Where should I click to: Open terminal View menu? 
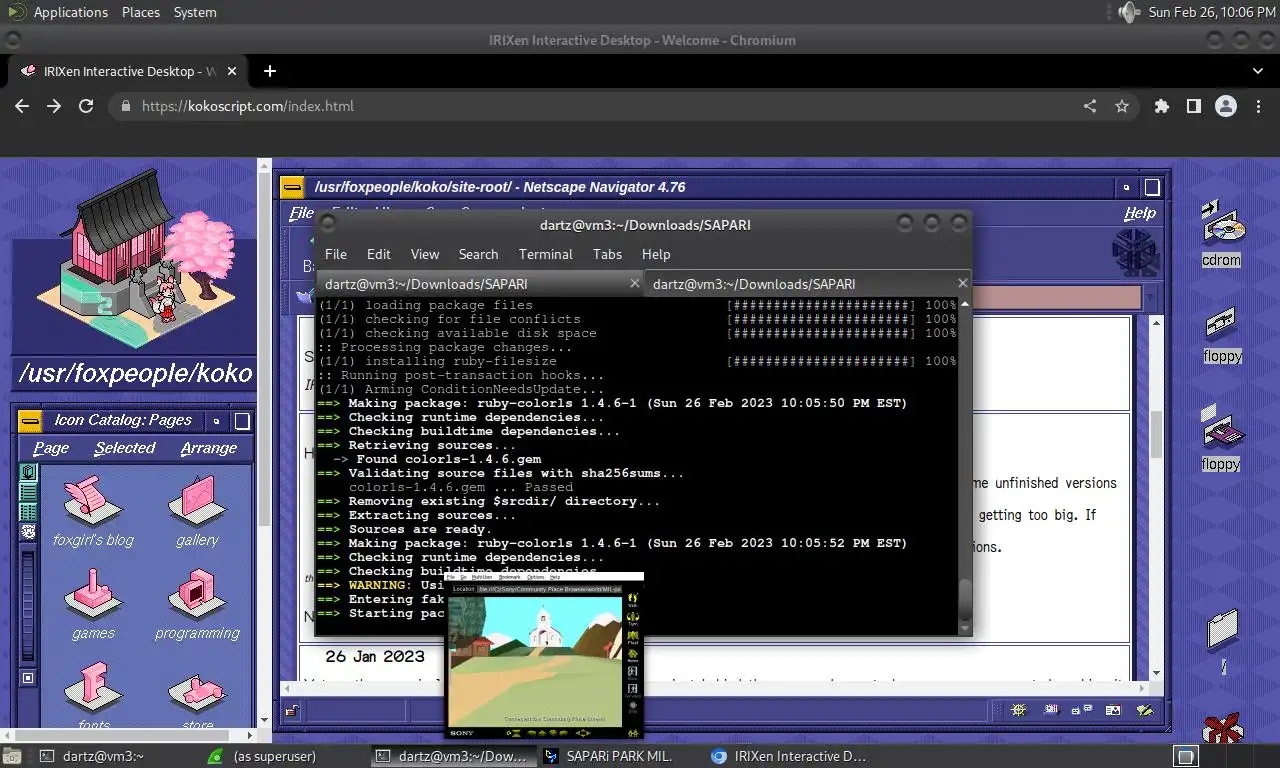(x=425, y=254)
